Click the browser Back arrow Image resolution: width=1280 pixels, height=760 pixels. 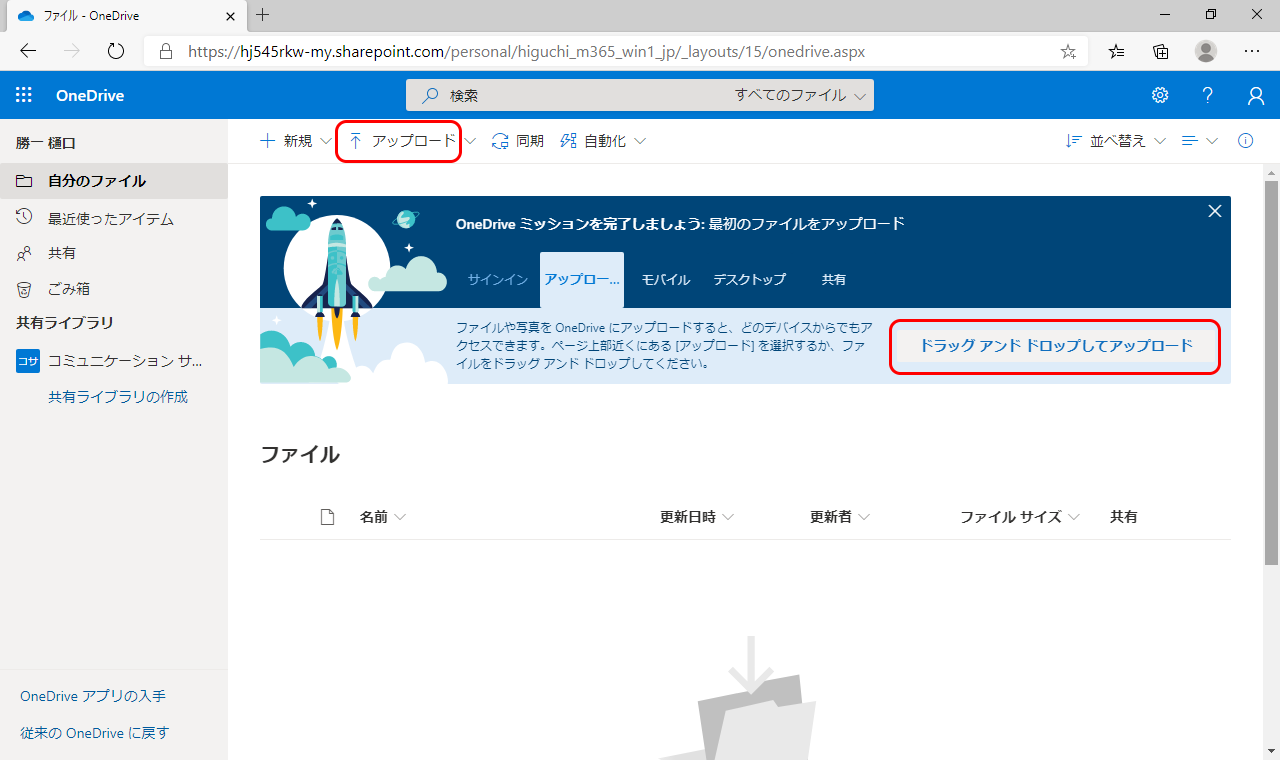click(x=28, y=51)
